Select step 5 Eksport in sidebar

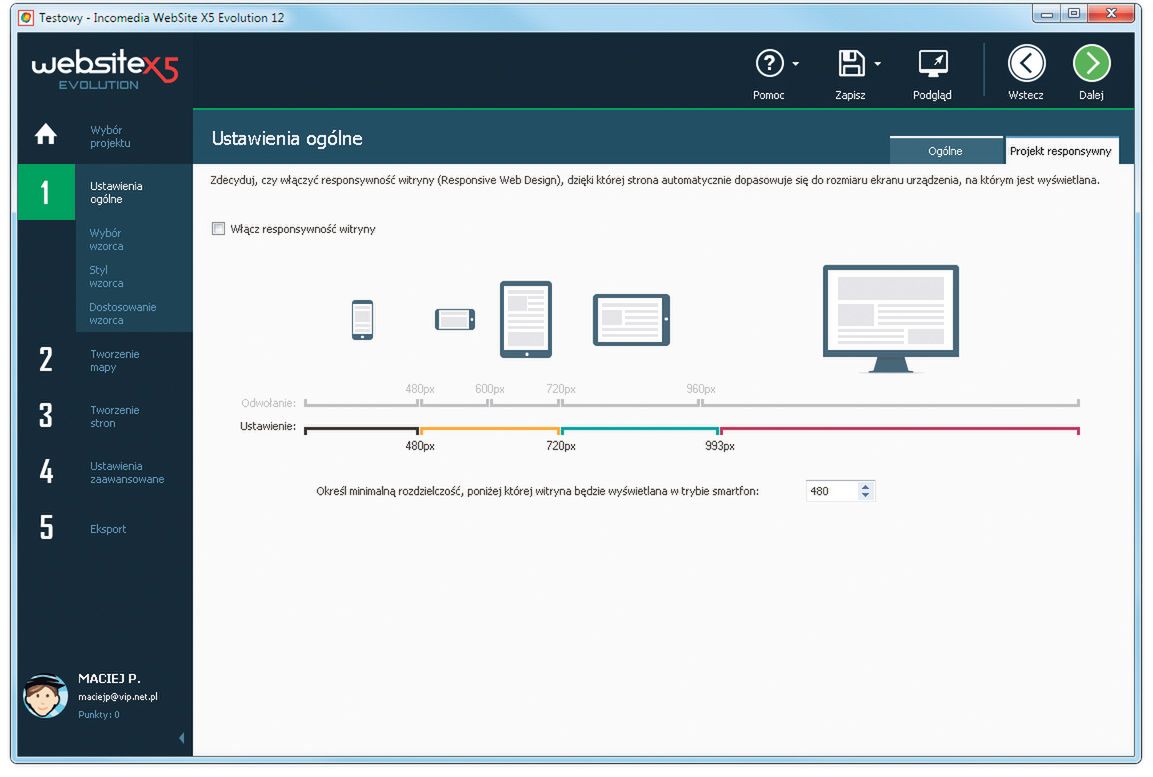pos(110,528)
